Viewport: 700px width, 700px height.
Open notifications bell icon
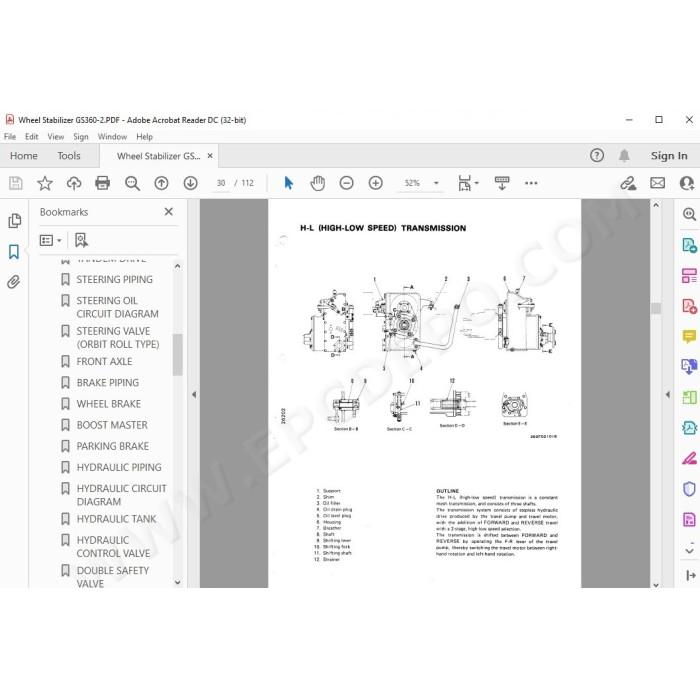624,155
